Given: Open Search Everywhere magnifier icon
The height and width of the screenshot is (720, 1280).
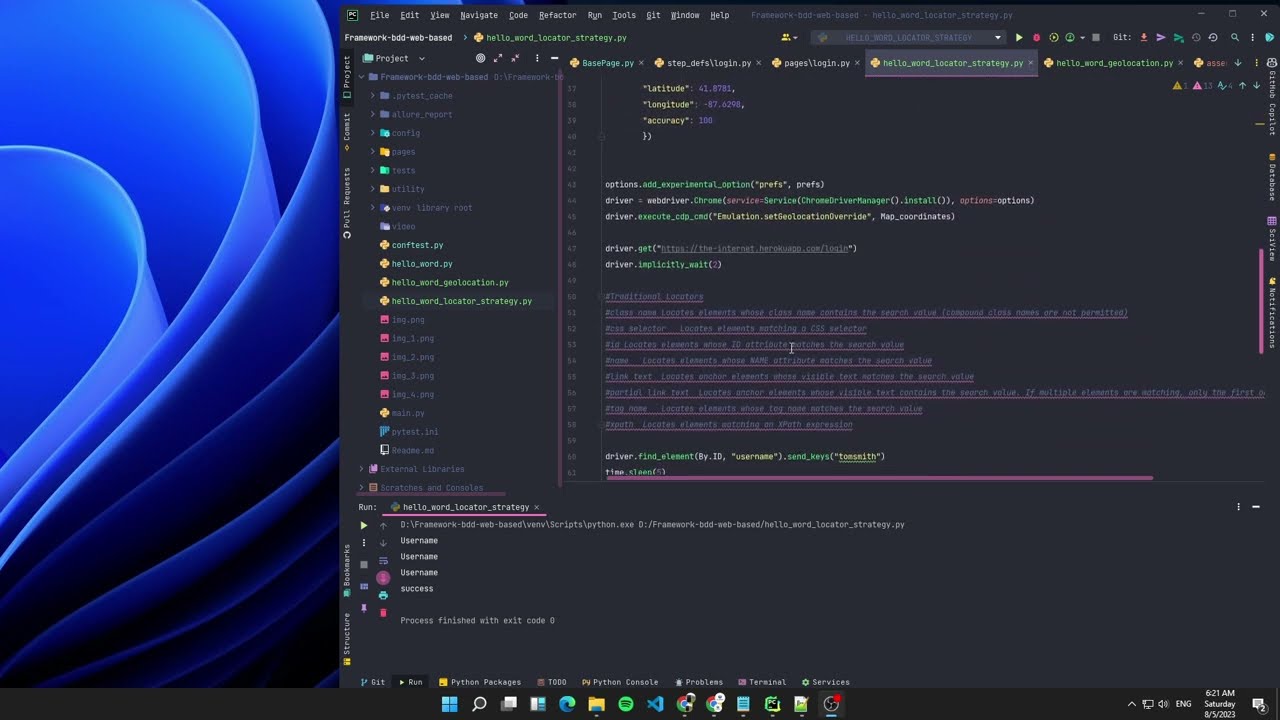Looking at the screenshot, I should [1235, 37].
